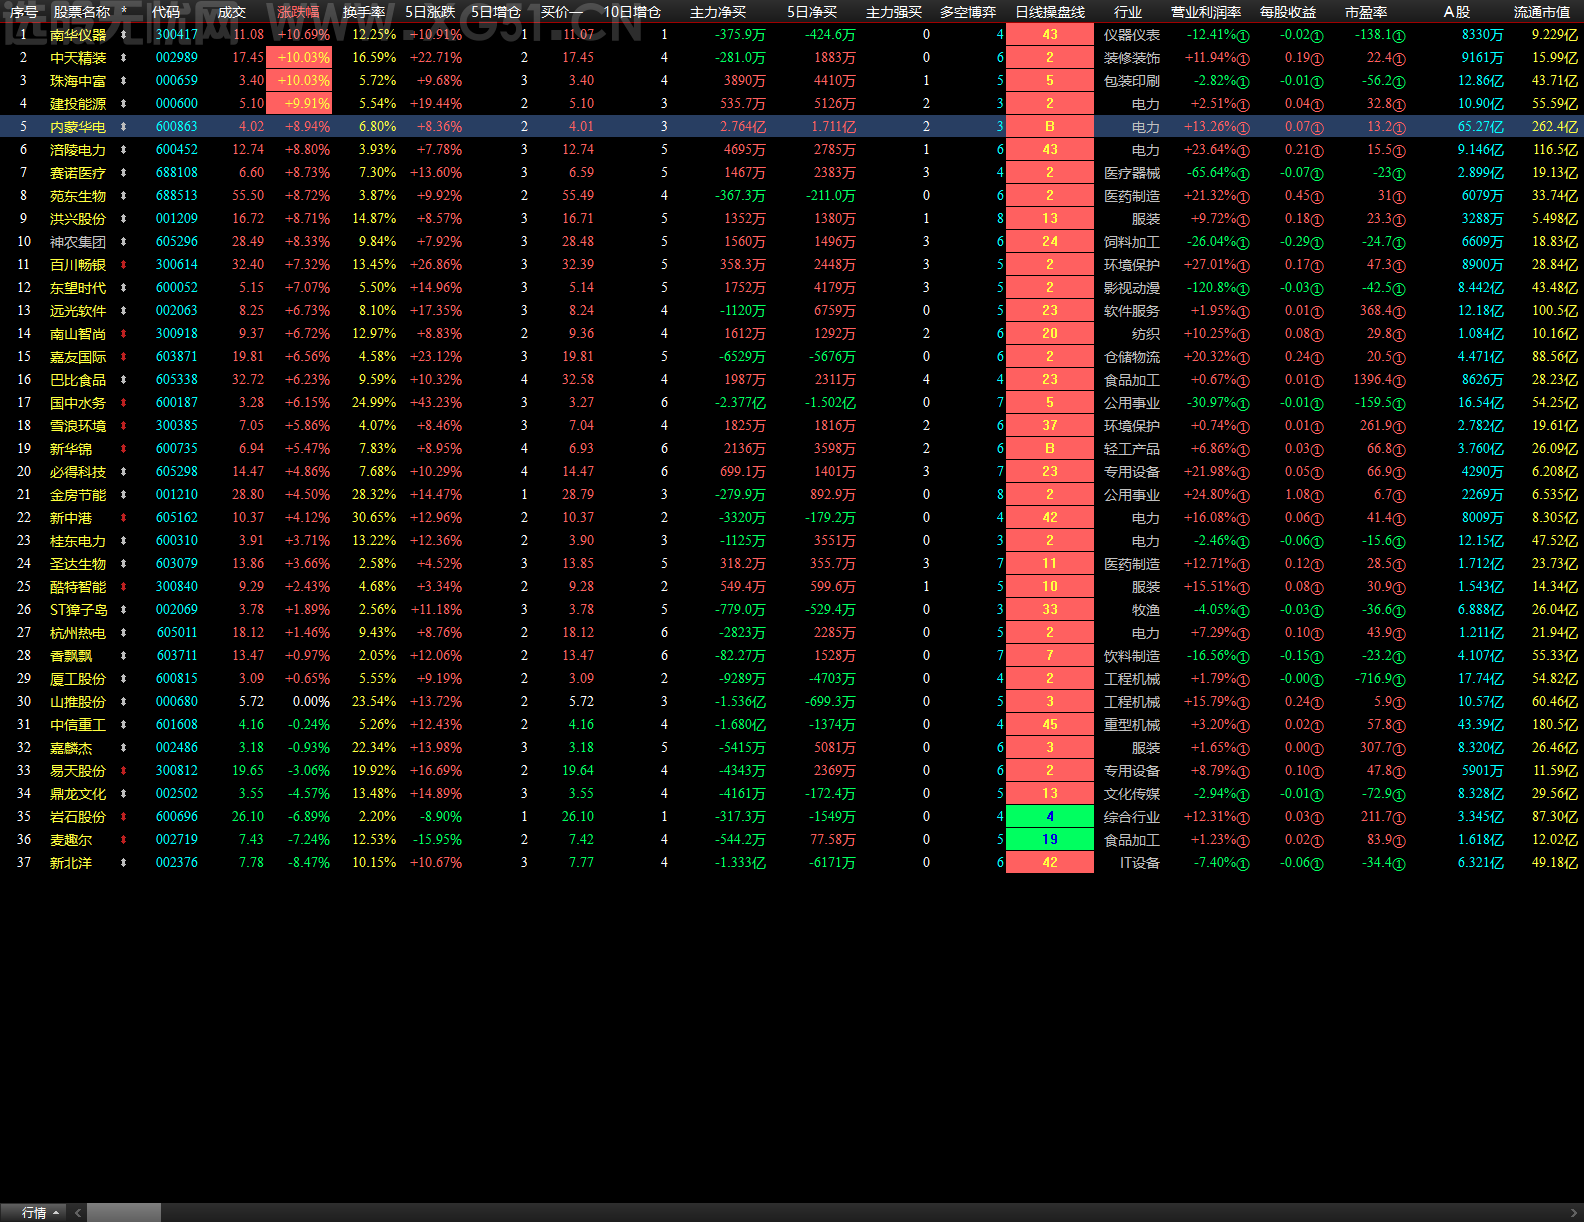
Task: Sort by the 日线操盘线 column header
Action: (1050, 12)
